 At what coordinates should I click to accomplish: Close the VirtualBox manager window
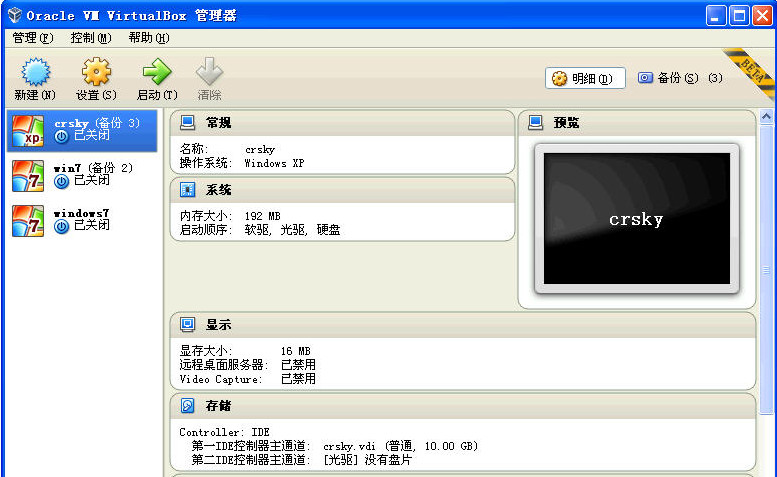[x=763, y=15]
